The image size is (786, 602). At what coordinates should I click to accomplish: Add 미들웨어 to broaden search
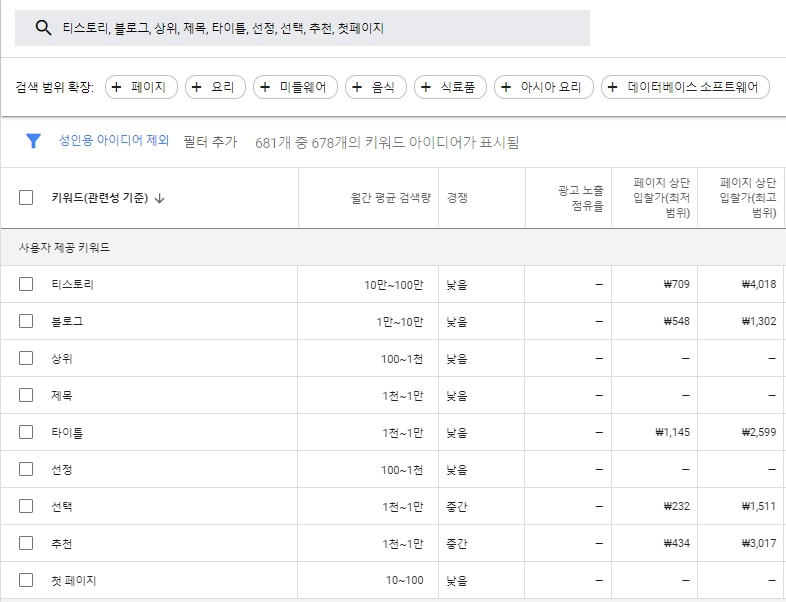click(x=295, y=87)
